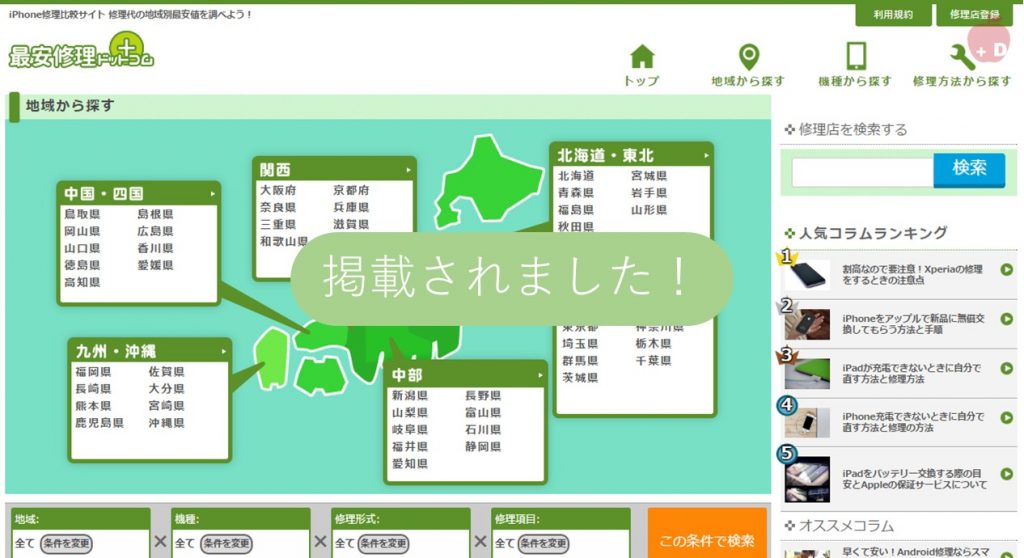This screenshot has height=558, width=1024.
Task: Select 山口県 prefecture link
Action: coord(82,248)
